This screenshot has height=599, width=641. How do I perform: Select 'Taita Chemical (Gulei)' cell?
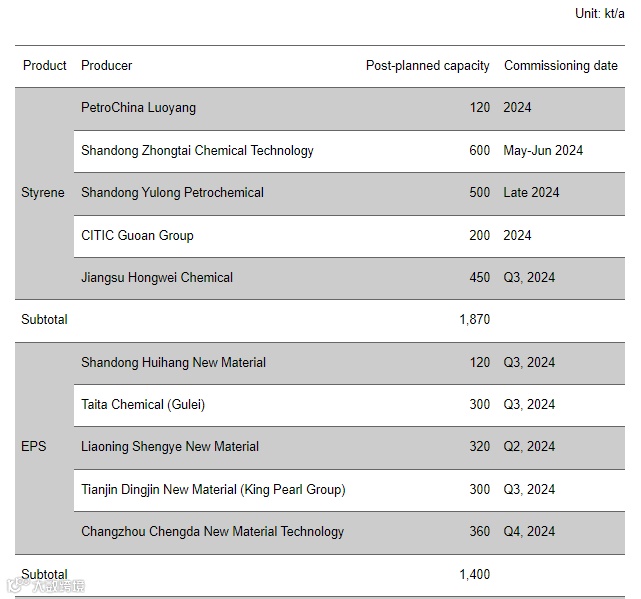click(x=143, y=405)
